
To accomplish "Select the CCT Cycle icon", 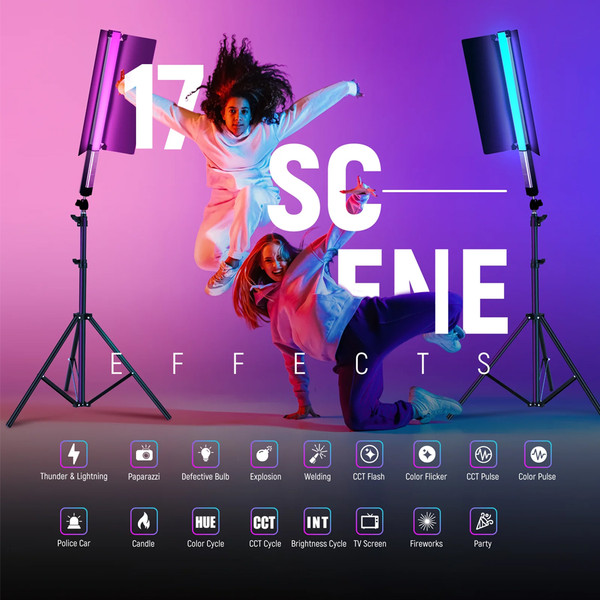I will click(x=264, y=521).
